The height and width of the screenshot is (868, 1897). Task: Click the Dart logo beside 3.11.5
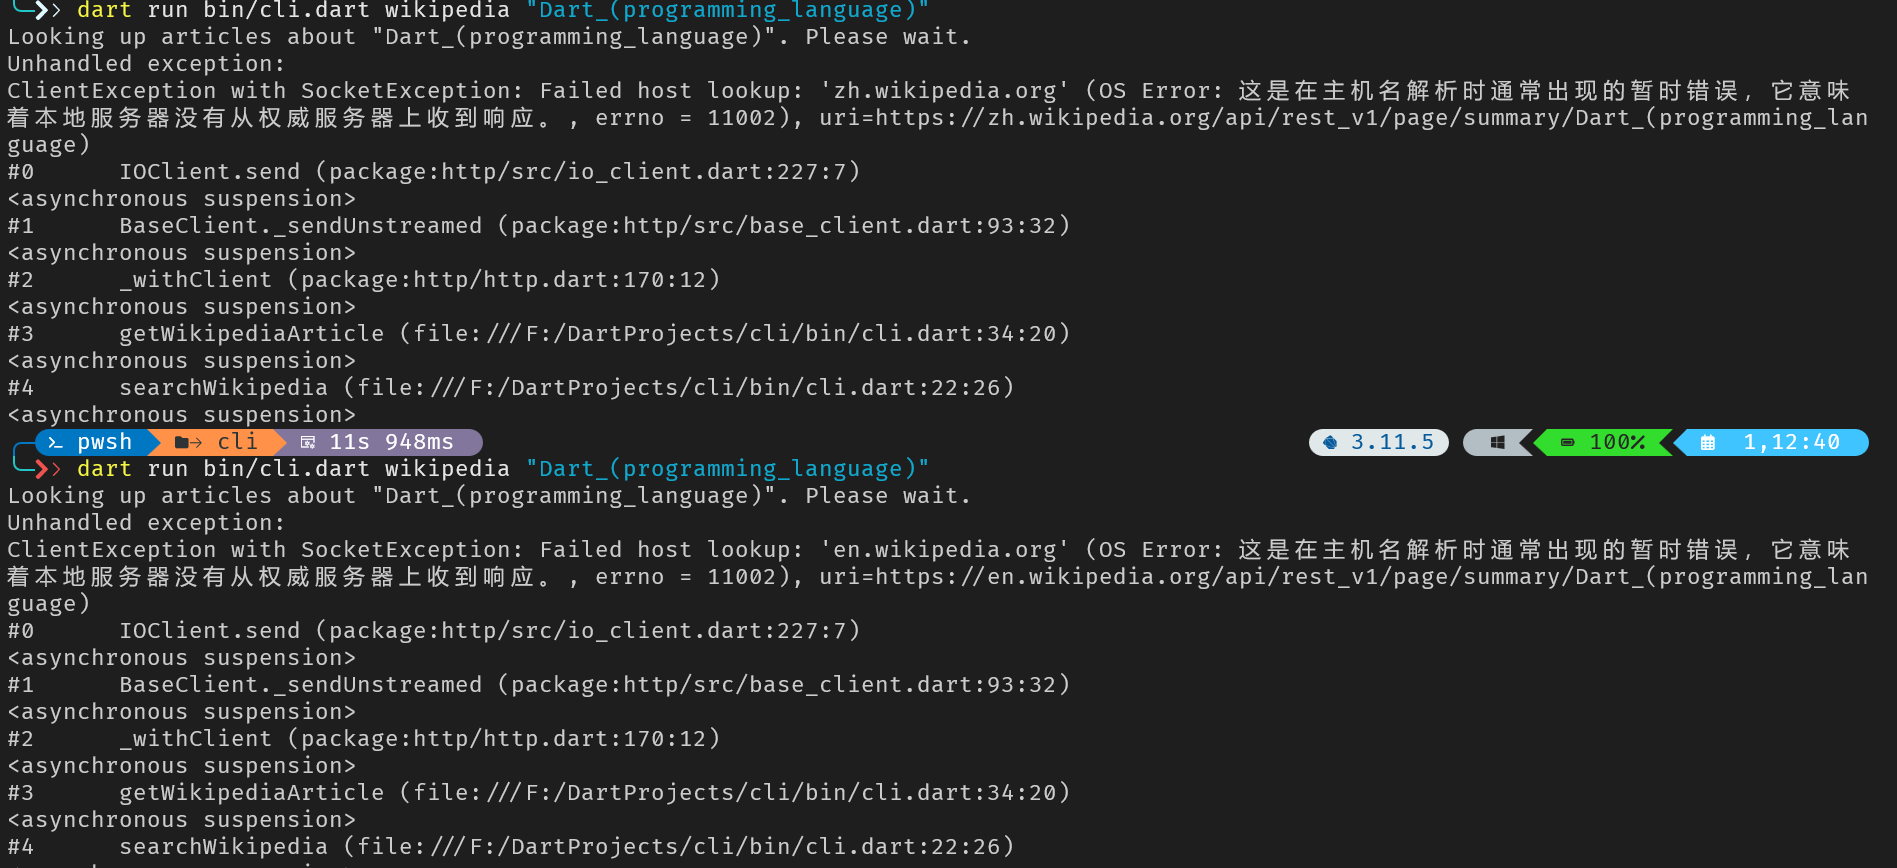click(1330, 442)
